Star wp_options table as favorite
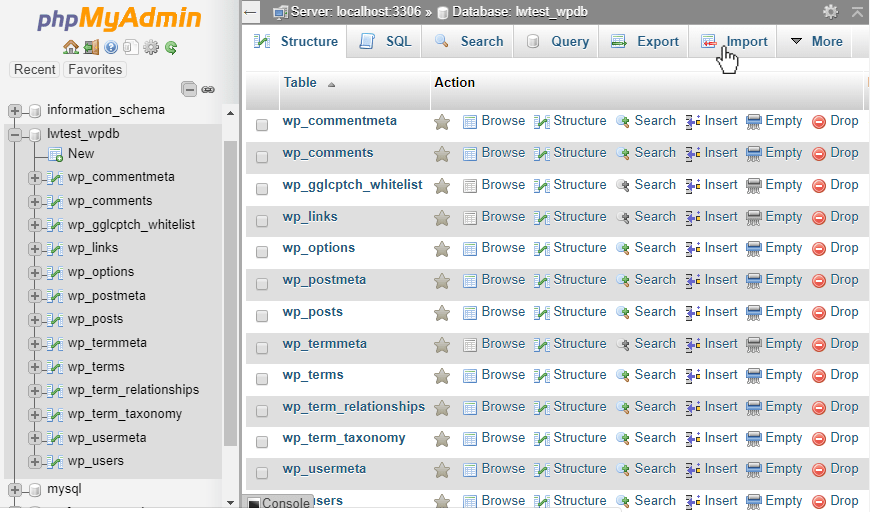Image resolution: width=870 pixels, height=512 pixels. 442,249
